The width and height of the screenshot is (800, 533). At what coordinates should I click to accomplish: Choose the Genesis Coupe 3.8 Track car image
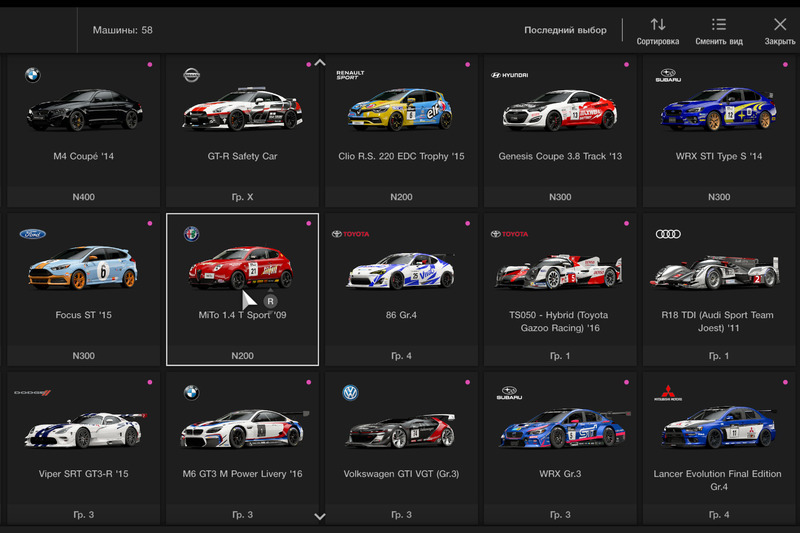tap(560, 110)
